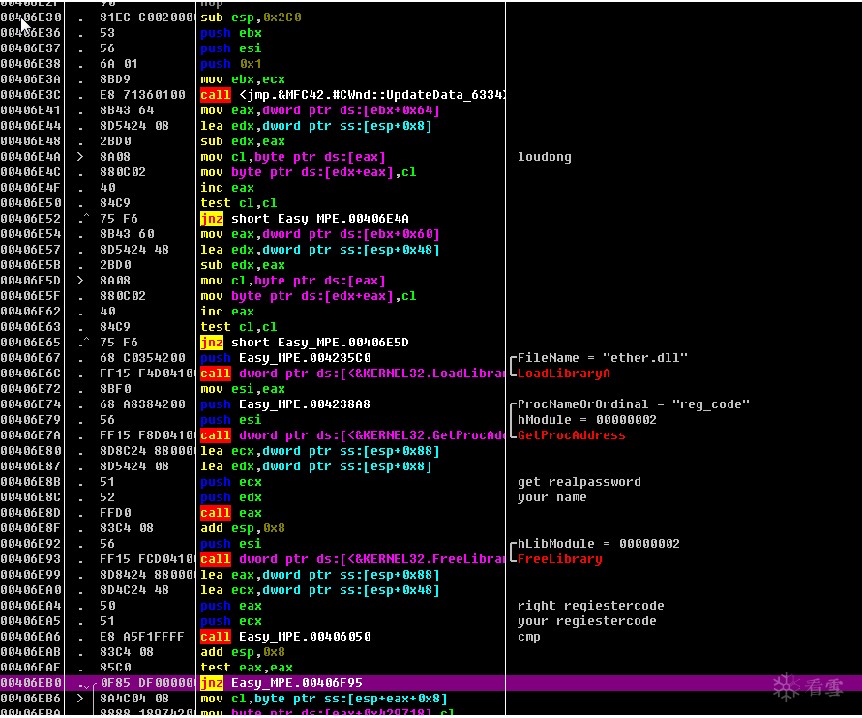Click address 00406E8D

[x=31, y=513]
